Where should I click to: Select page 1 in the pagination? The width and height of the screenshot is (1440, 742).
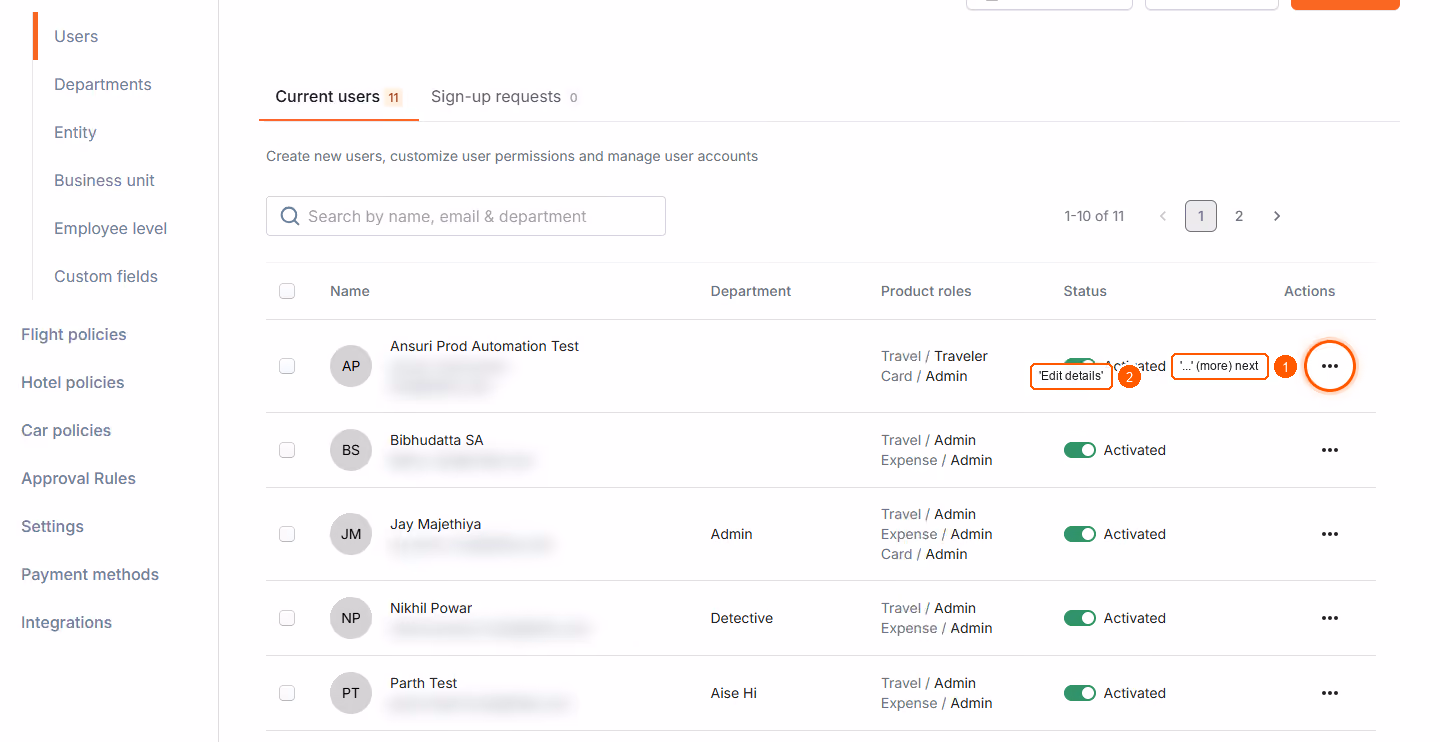[1201, 216]
